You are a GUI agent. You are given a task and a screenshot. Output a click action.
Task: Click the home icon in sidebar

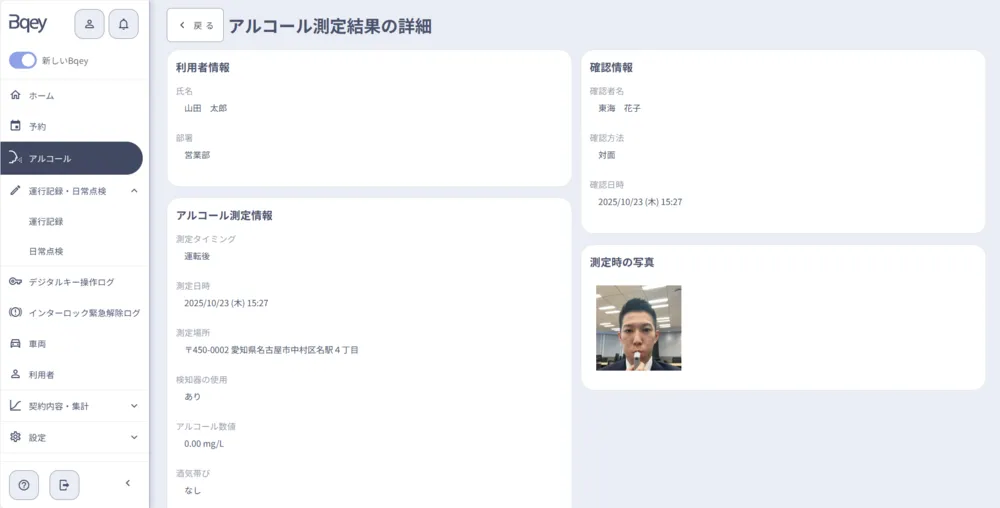[15, 95]
